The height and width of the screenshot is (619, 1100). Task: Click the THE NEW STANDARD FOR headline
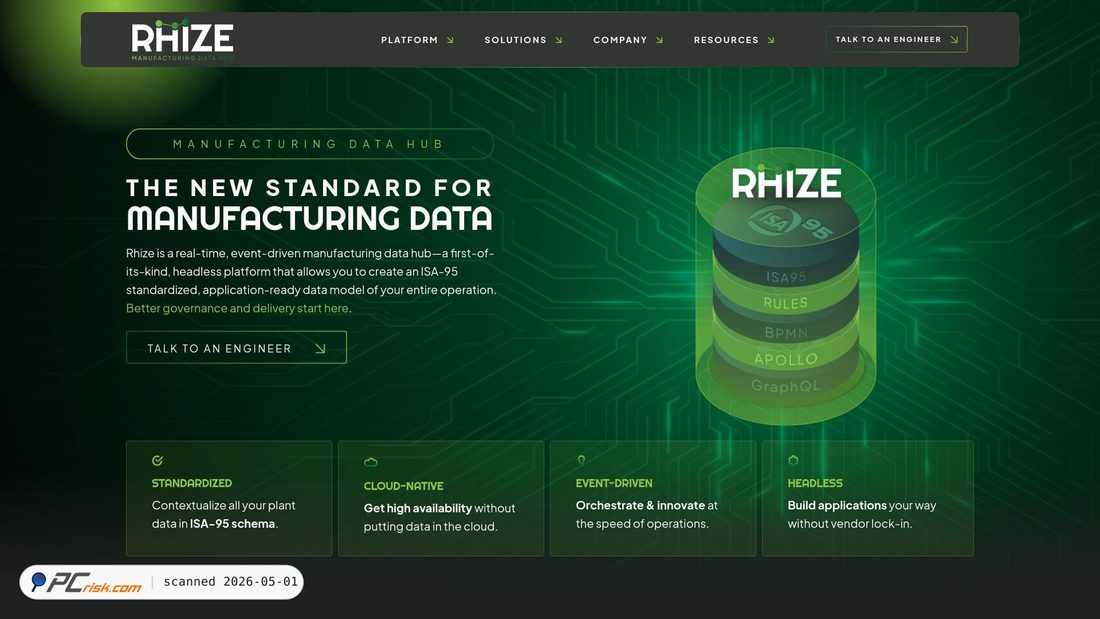(309, 187)
